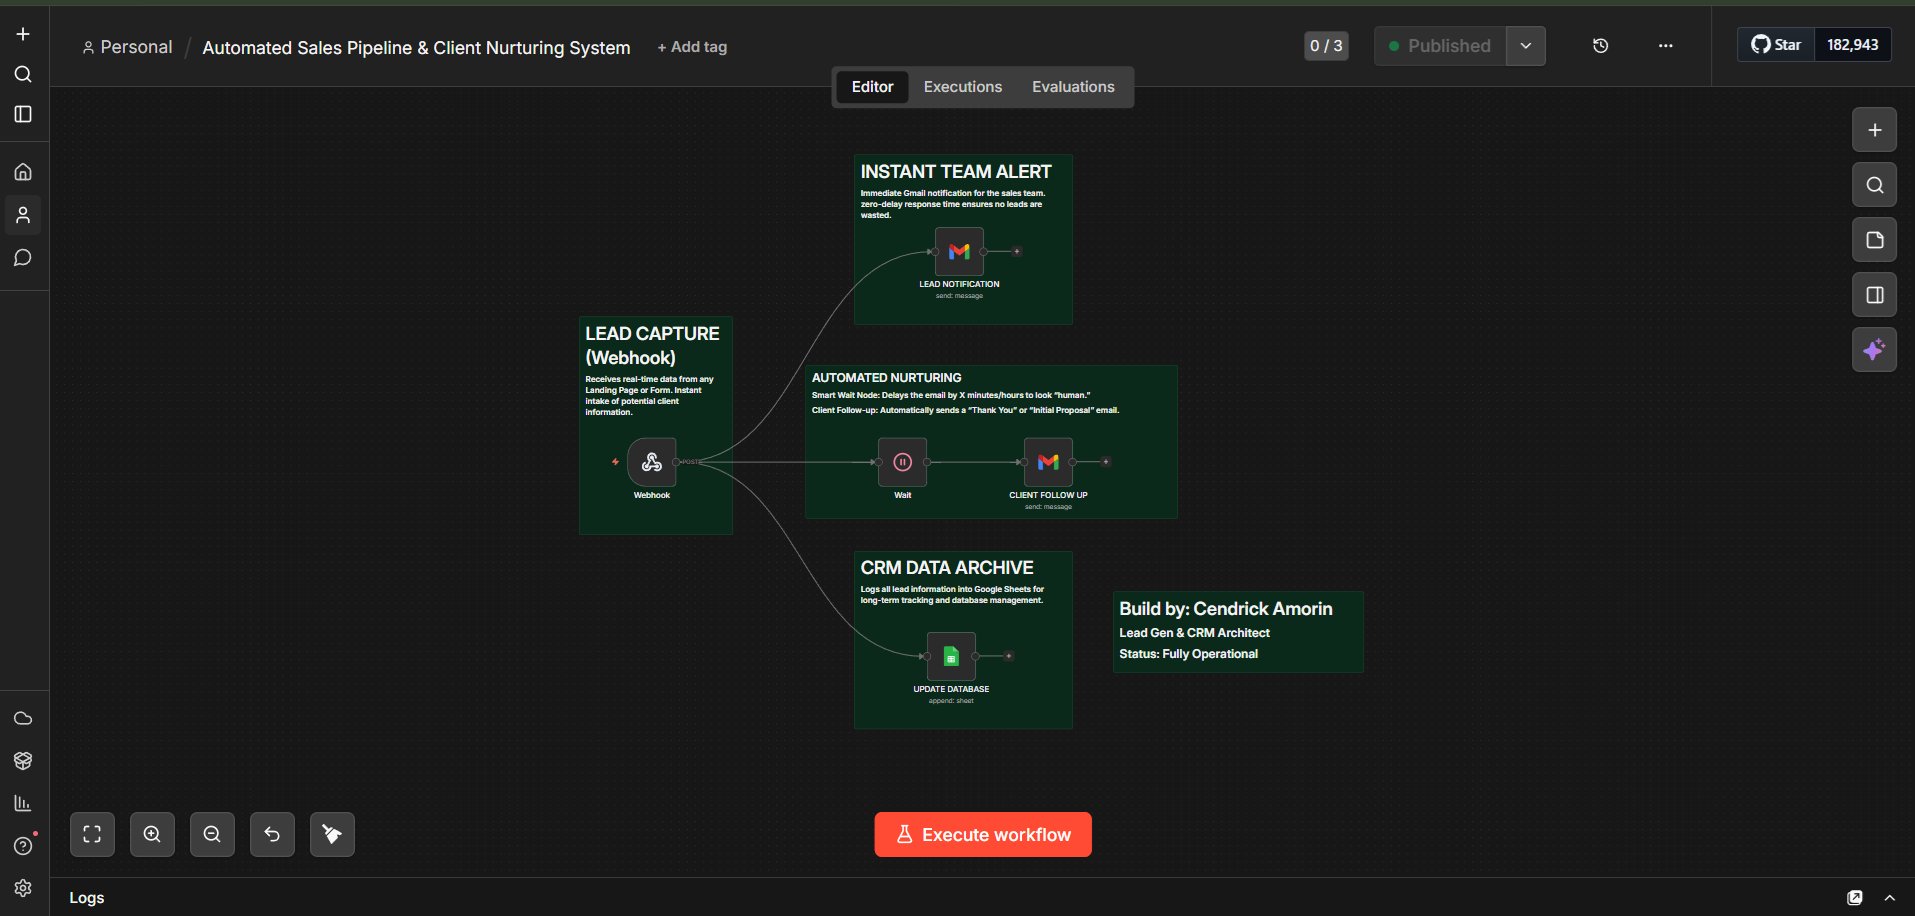Click the Execute workflow button
The width and height of the screenshot is (1915, 916).
(982, 834)
